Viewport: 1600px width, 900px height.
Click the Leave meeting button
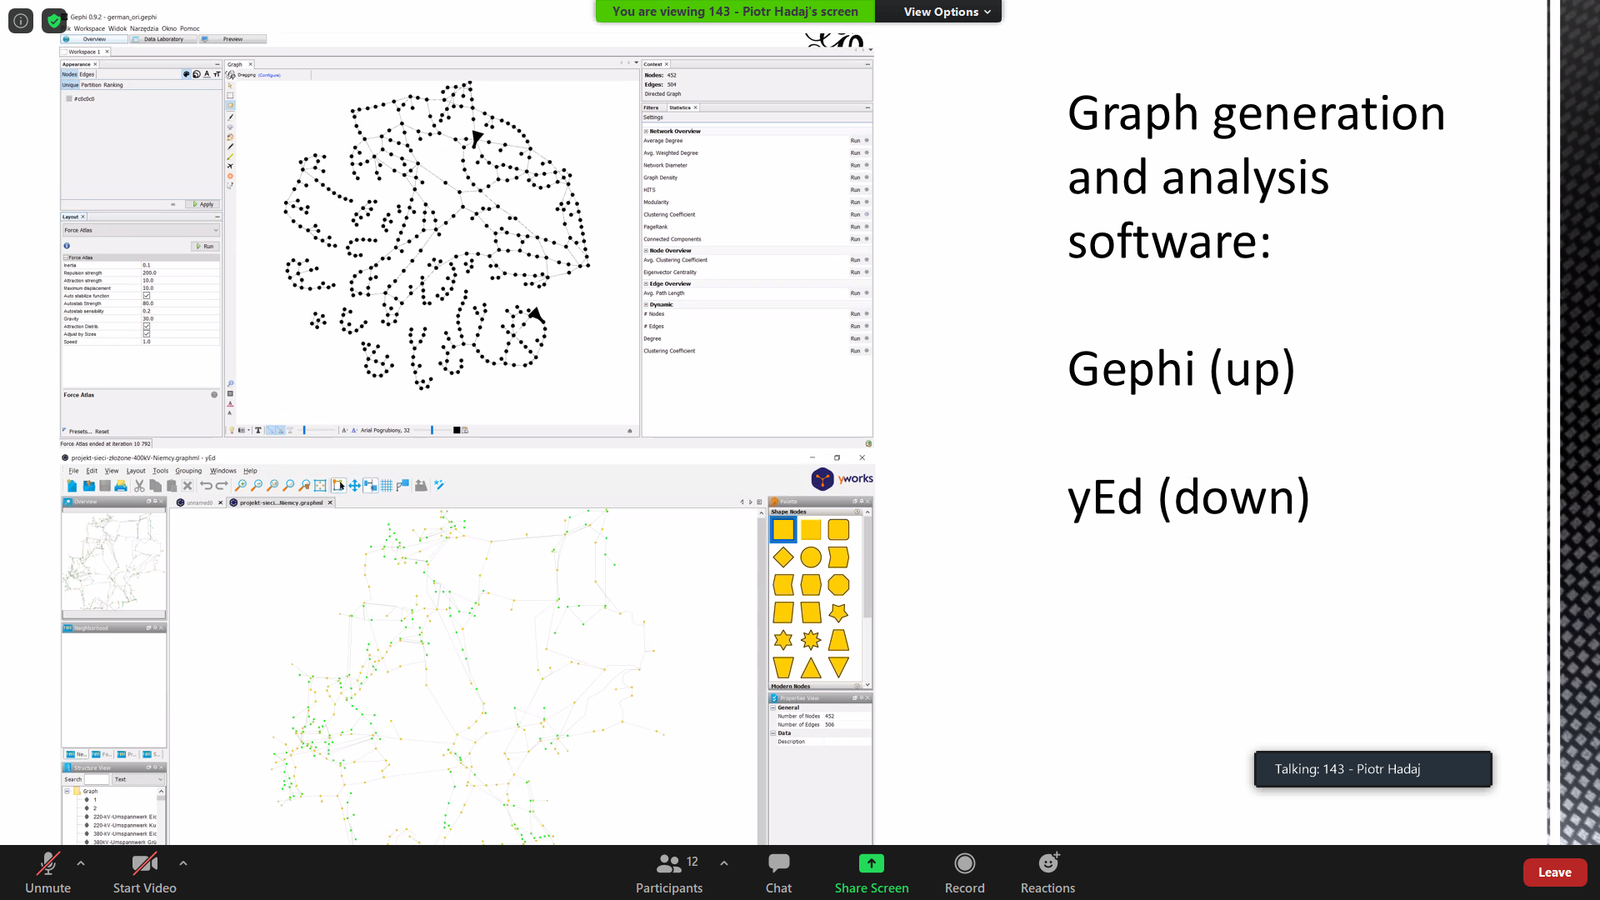point(1554,872)
